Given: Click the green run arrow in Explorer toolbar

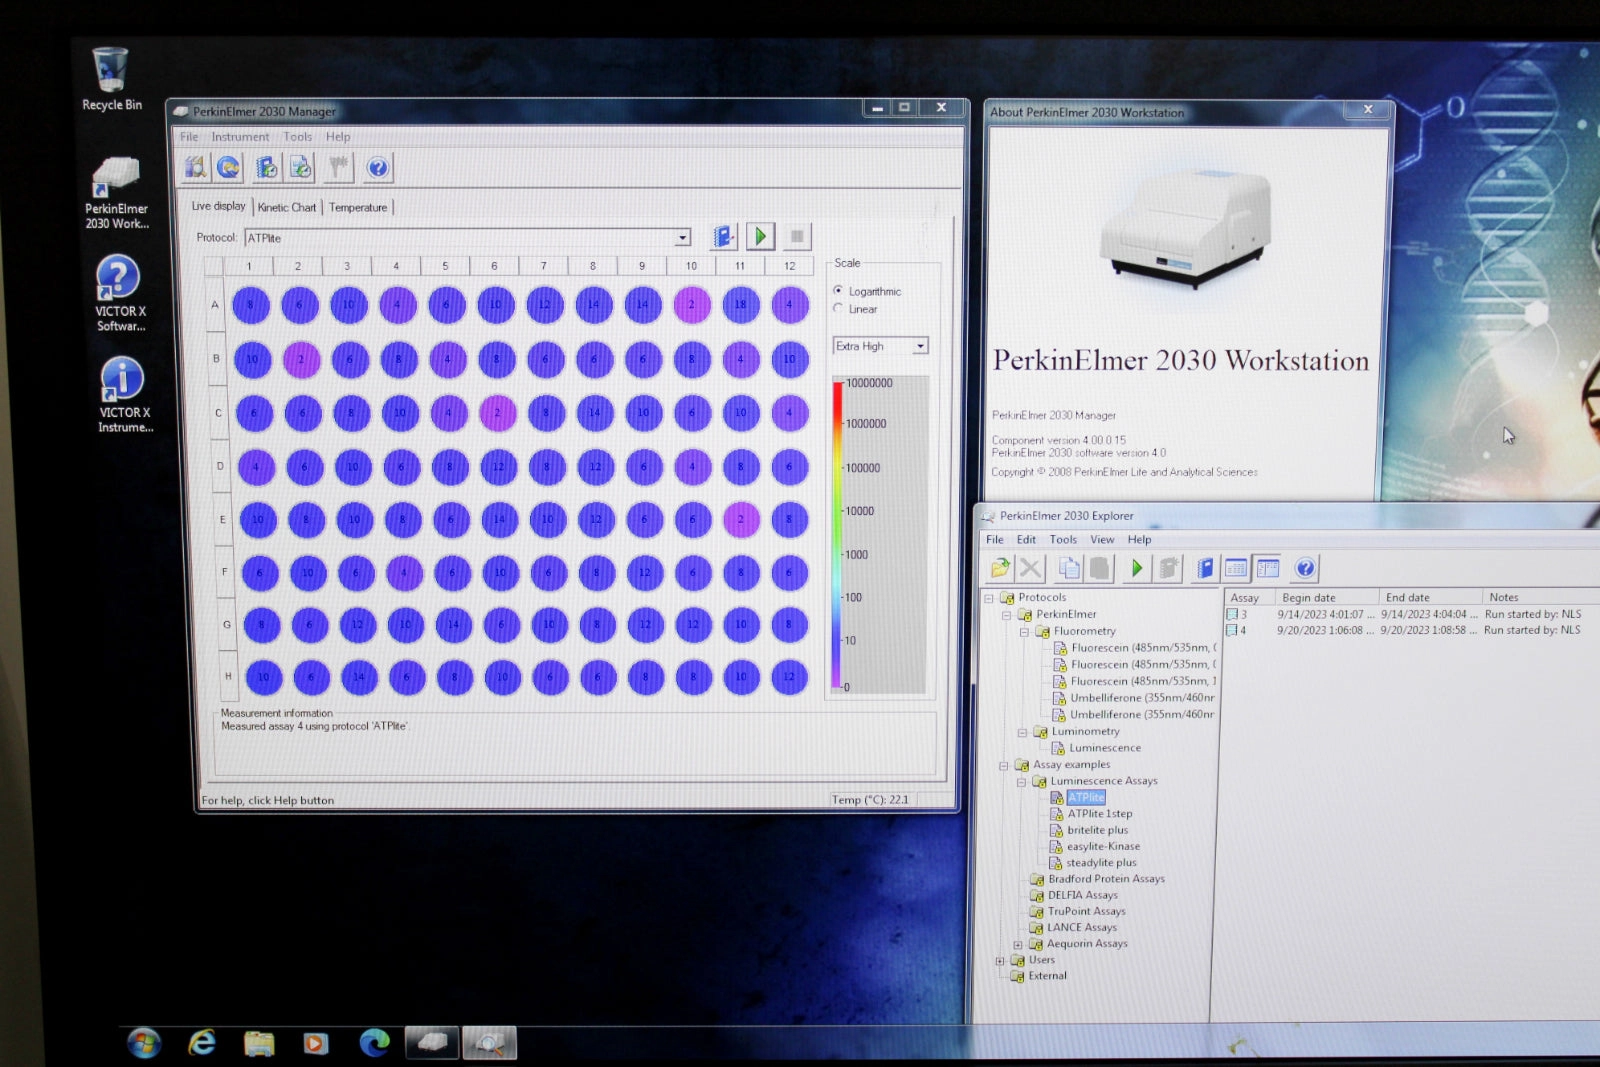Looking at the screenshot, I should point(1136,568).
